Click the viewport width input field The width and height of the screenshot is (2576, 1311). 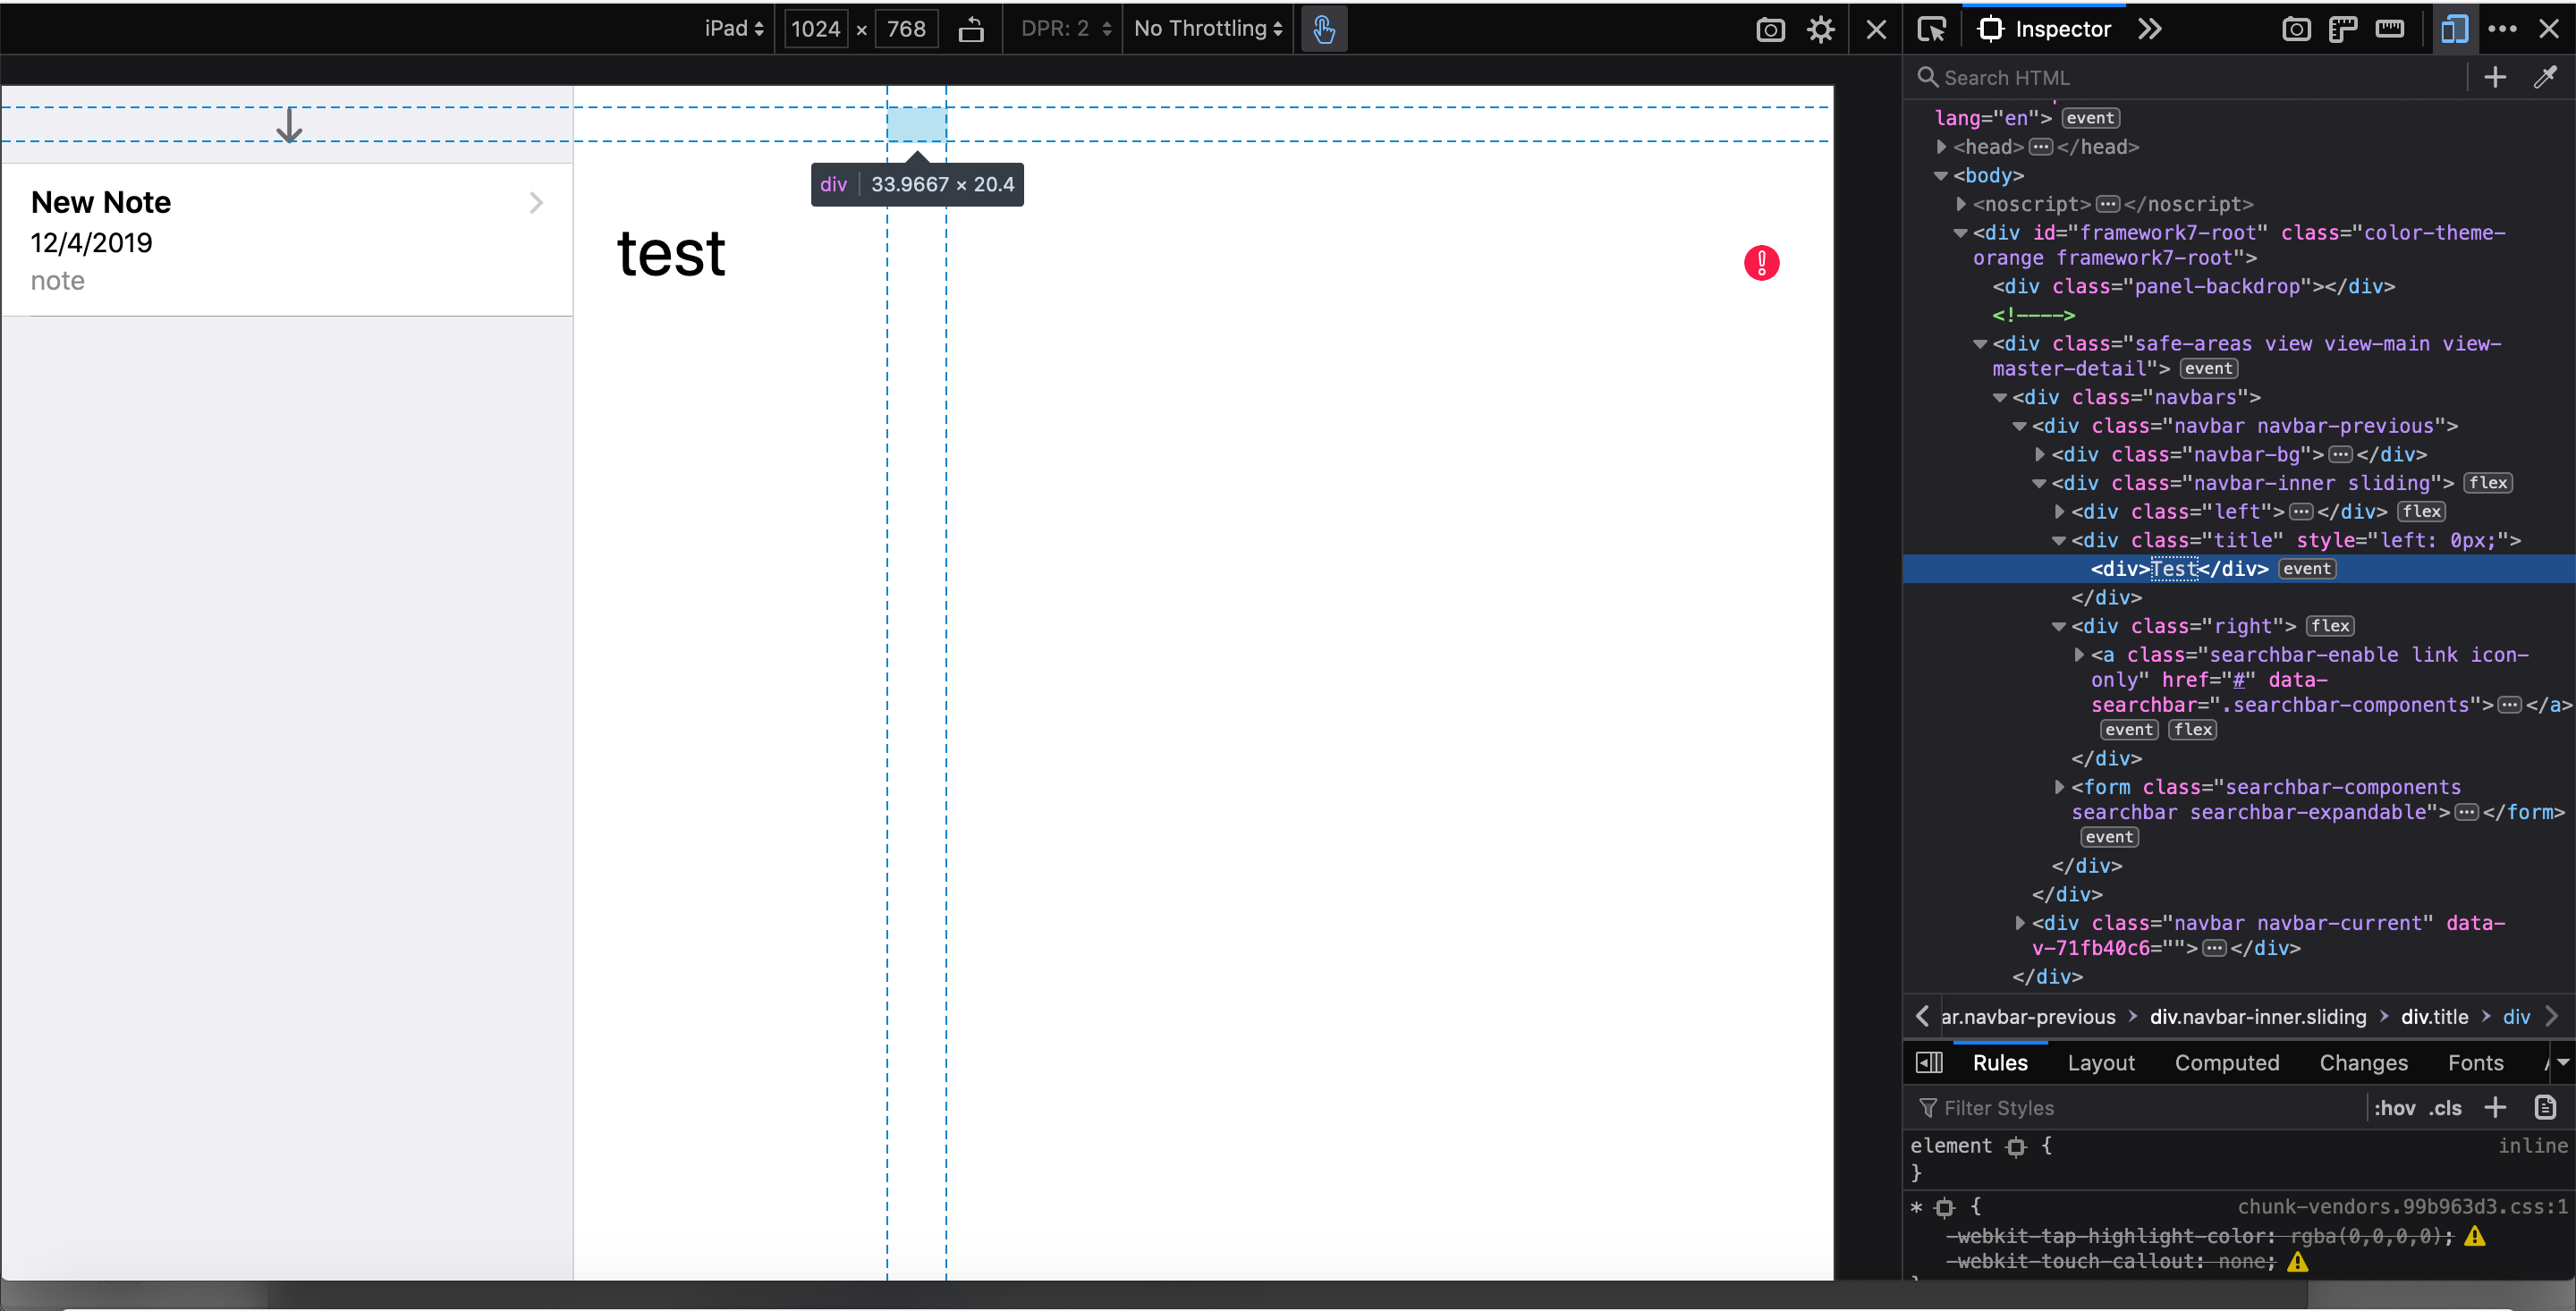pyautogui.click(x=818, y=29)
